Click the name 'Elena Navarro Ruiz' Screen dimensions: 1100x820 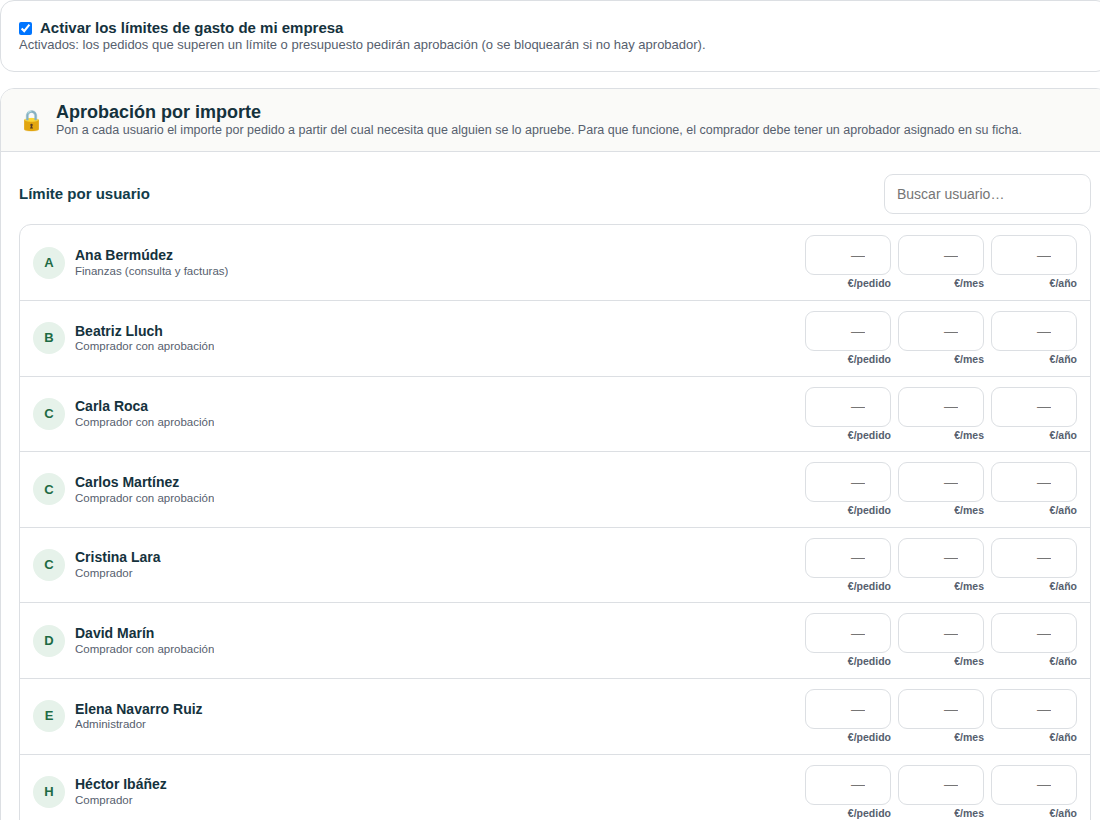click(139, 709)
